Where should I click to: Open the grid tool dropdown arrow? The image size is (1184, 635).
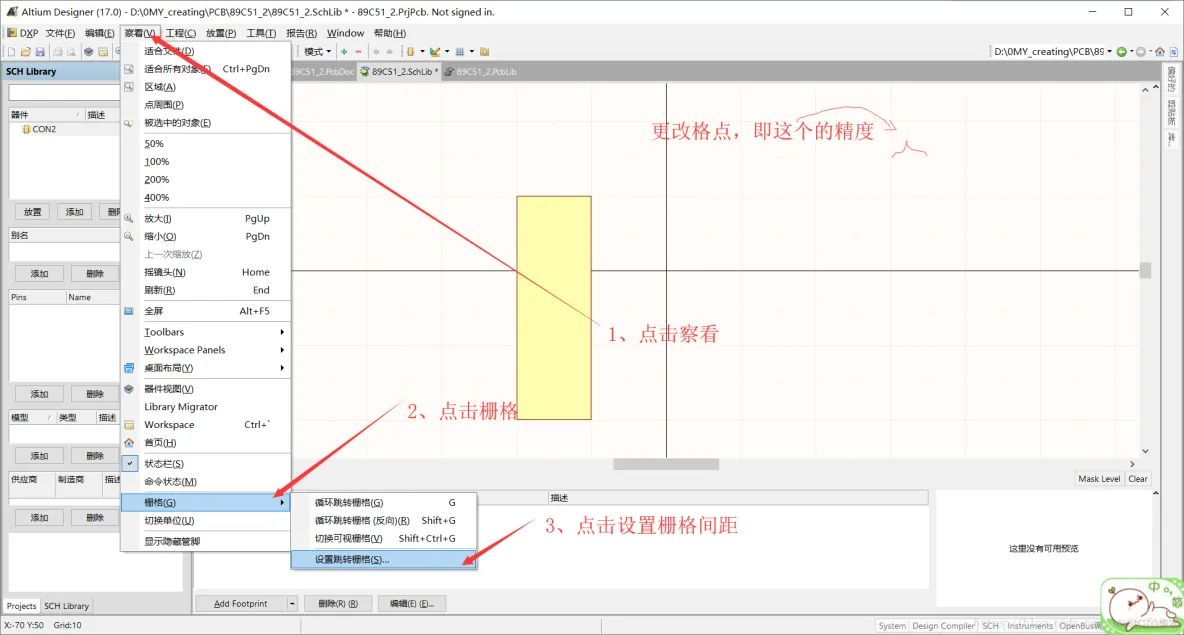pos(471,52)
